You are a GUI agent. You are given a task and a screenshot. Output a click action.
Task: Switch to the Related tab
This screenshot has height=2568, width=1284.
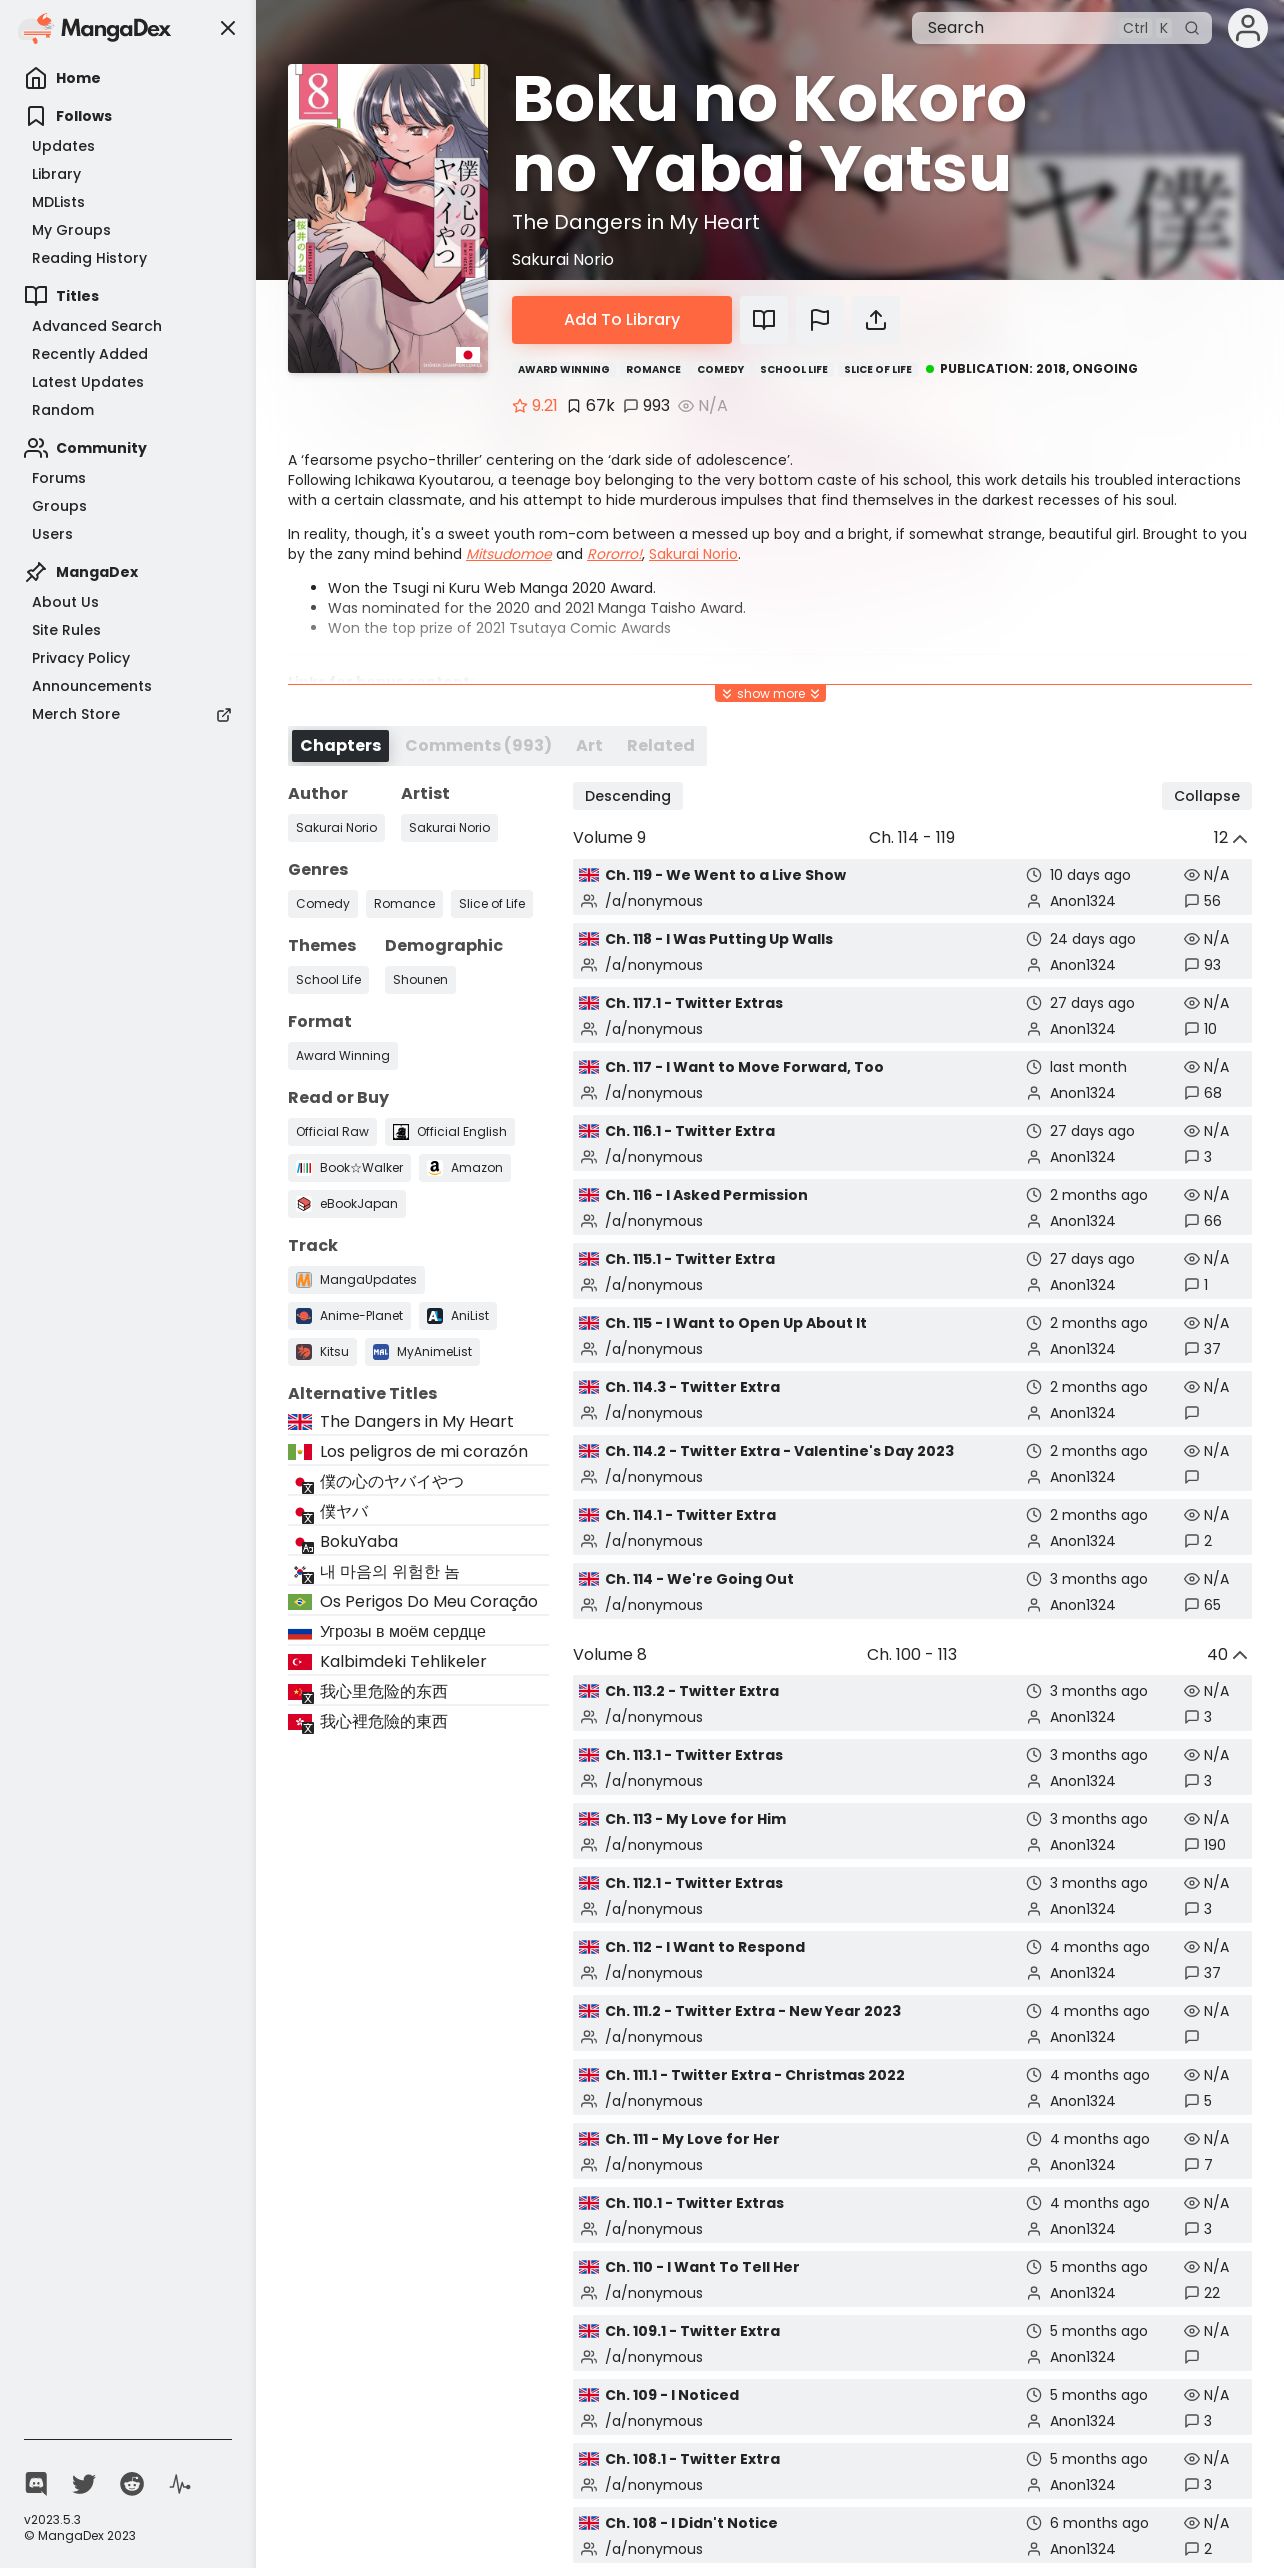660,746
